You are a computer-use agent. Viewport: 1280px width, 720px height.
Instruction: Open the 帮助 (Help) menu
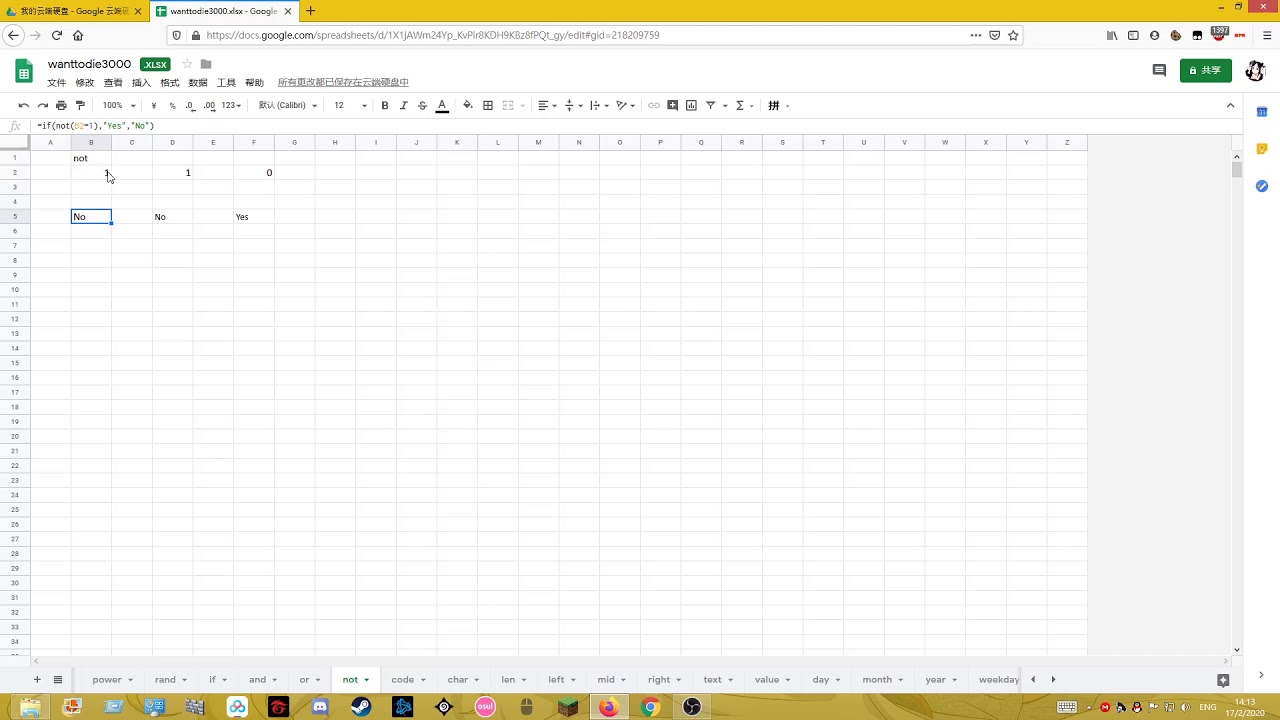255,82
